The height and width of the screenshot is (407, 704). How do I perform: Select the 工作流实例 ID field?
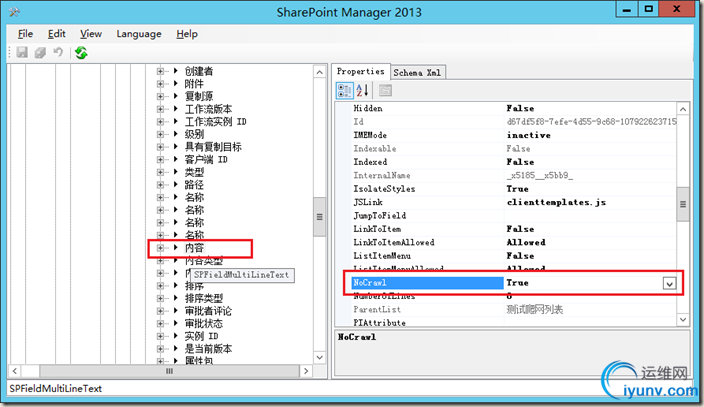[x=216, y=122]
